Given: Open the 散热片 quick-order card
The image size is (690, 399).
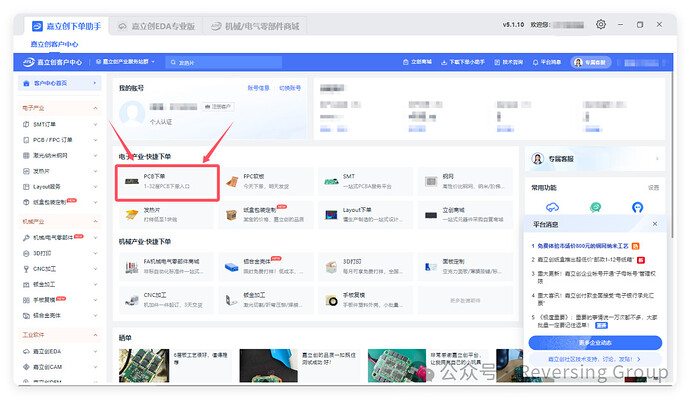Looking at the screenshot, I should [166, 215].
